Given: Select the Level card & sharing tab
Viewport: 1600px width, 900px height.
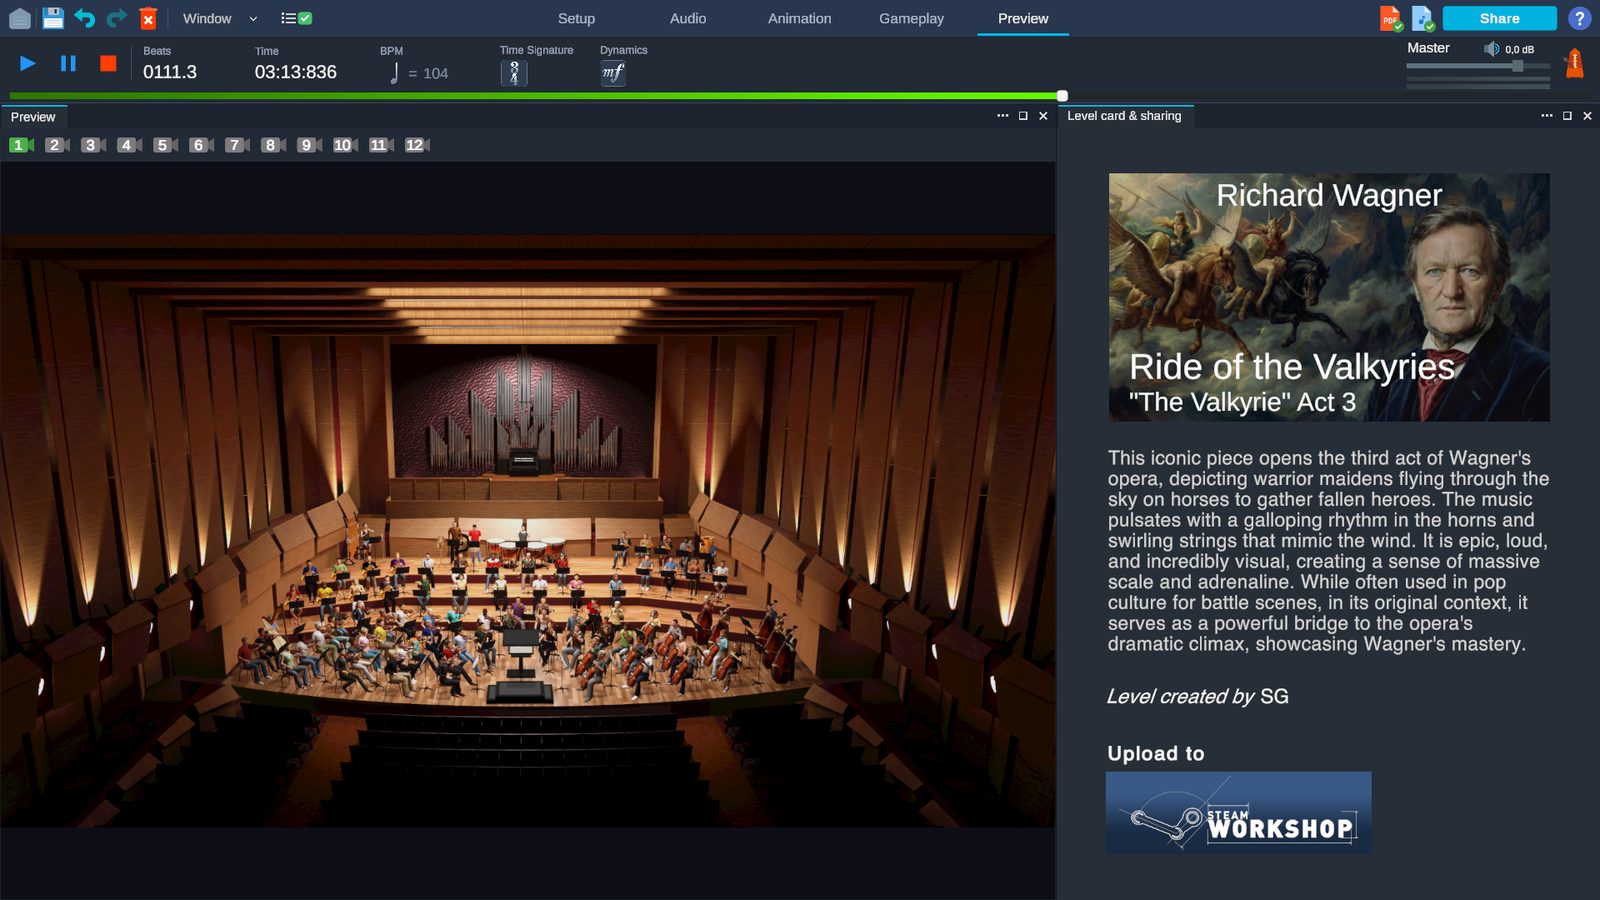Looking at the screenshot, I should click(1124, 116).
